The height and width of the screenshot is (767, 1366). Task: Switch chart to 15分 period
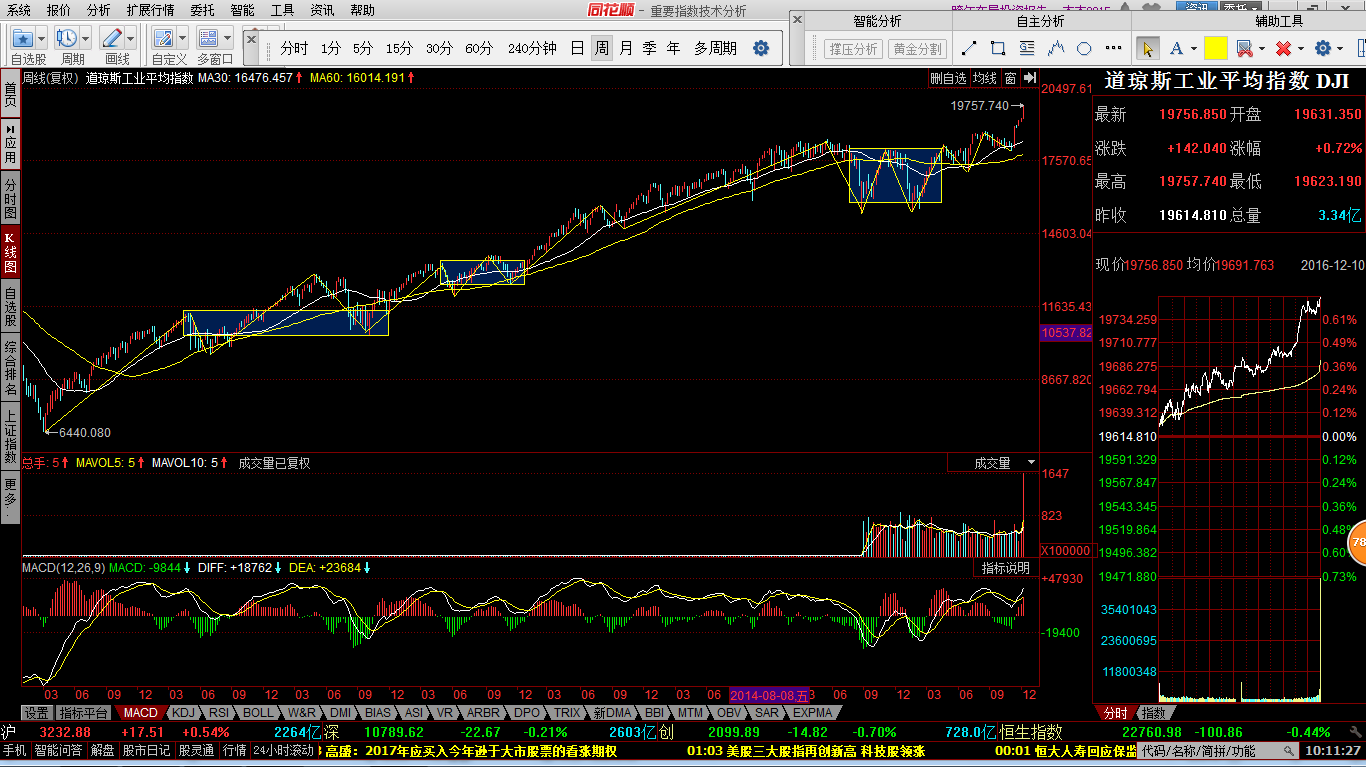point(399,48)
